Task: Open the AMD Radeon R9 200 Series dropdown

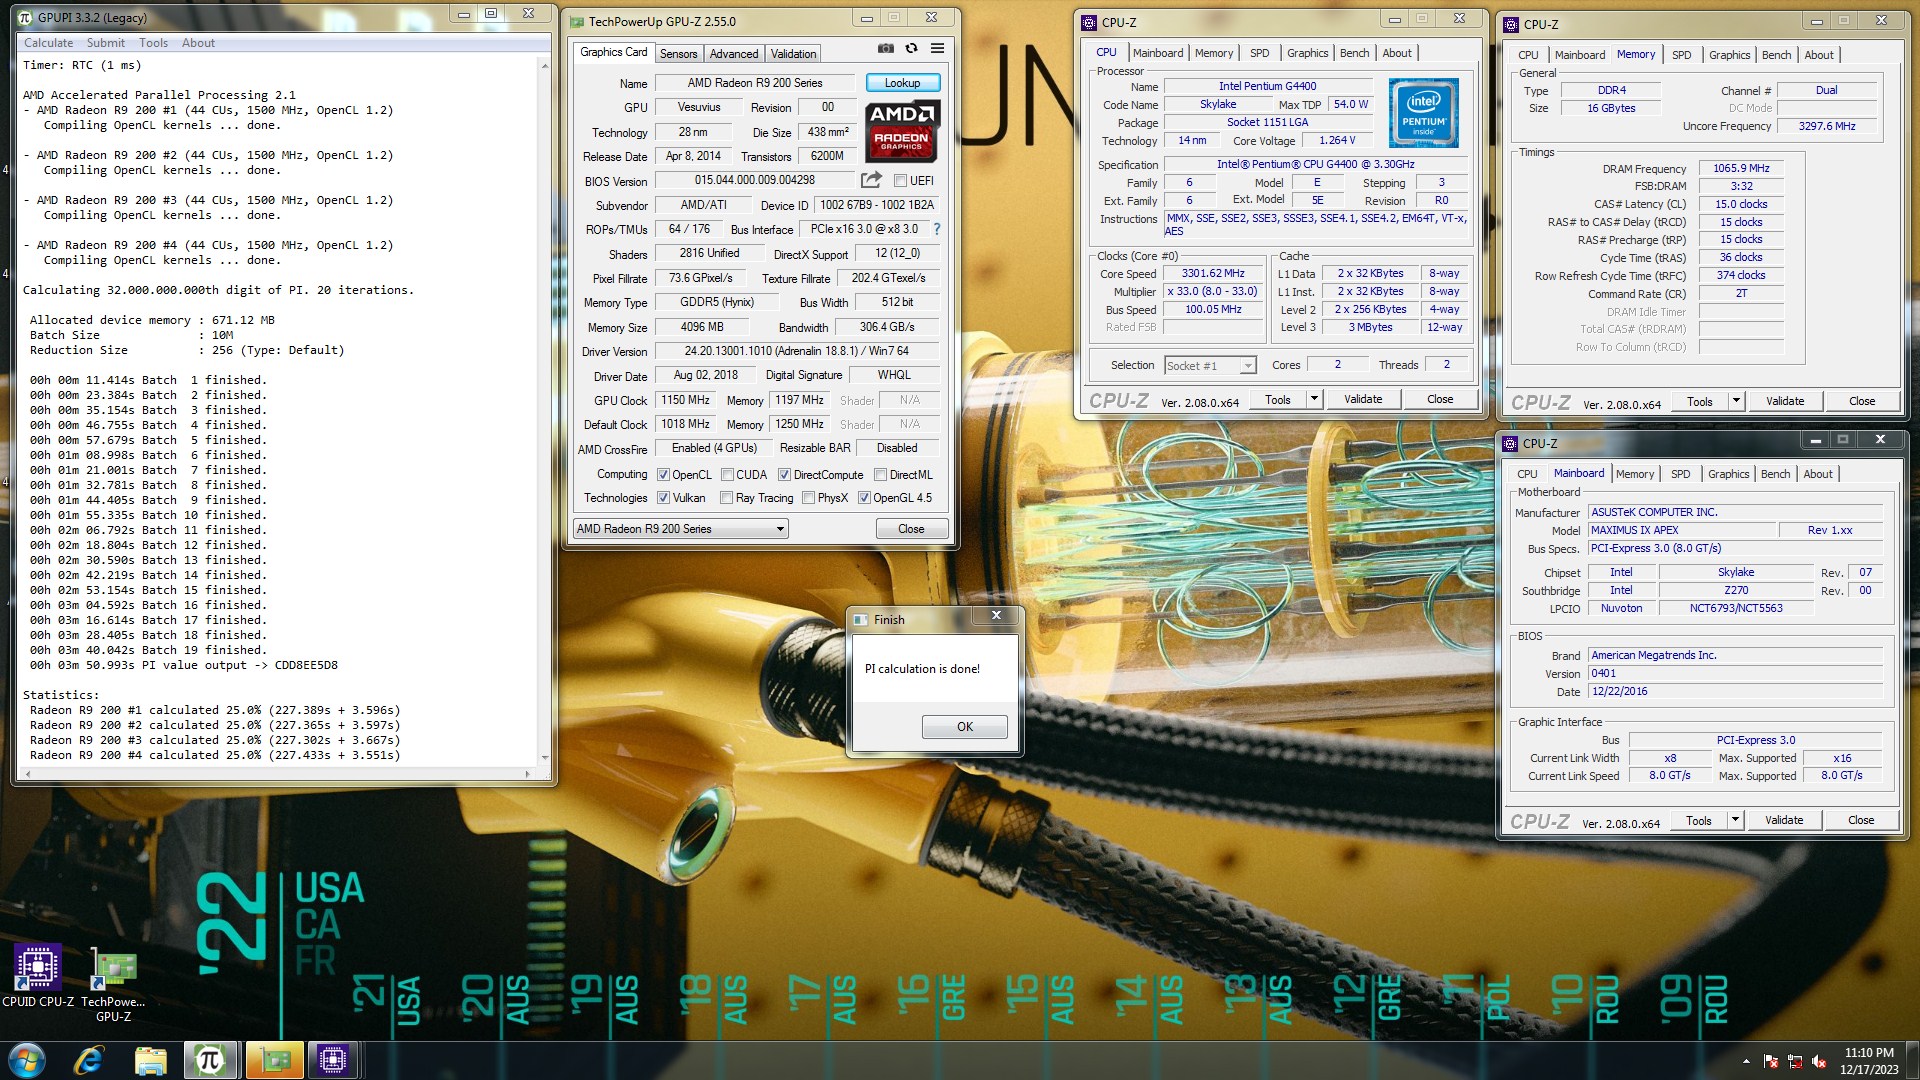Action: 681,529
